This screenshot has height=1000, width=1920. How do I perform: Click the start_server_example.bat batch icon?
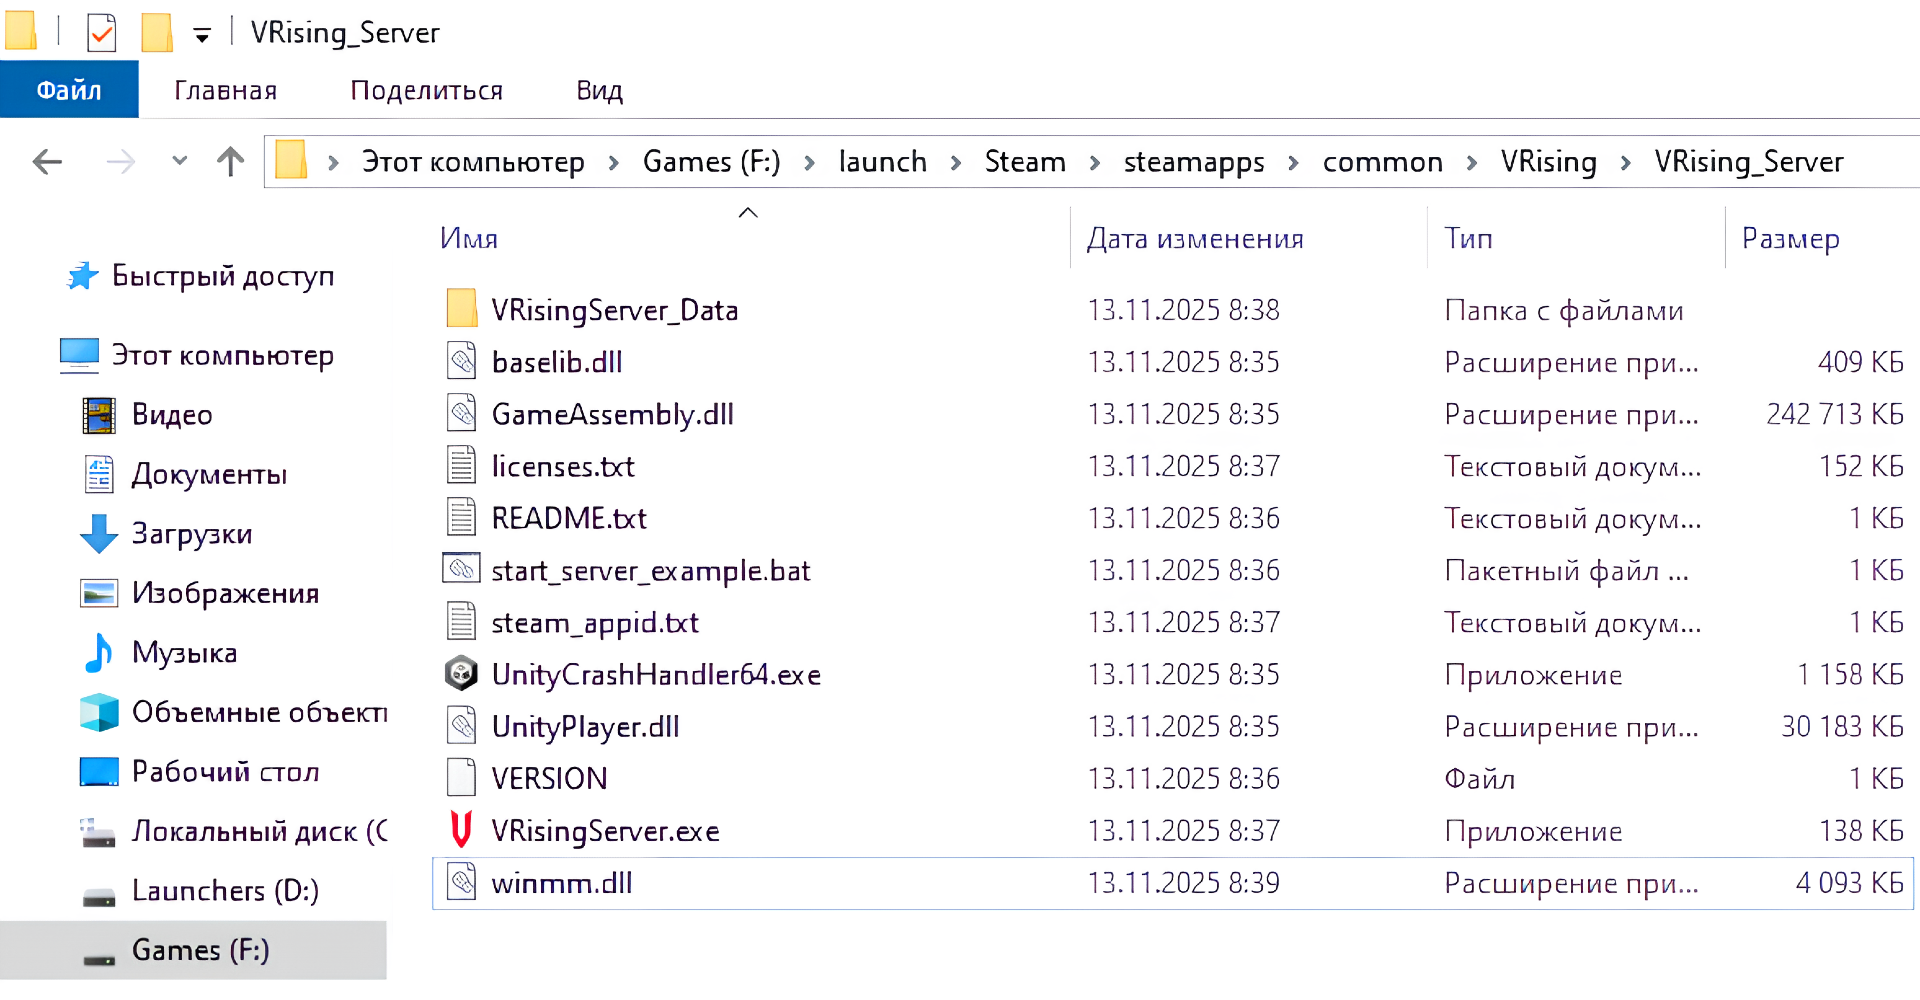[461, 569]
